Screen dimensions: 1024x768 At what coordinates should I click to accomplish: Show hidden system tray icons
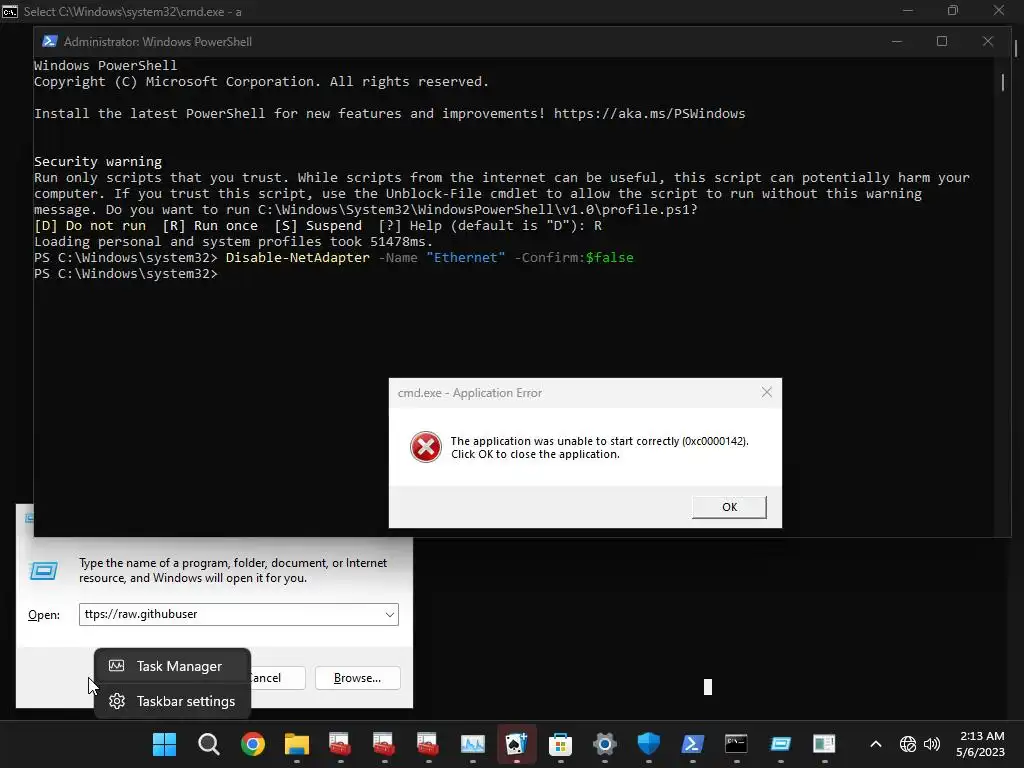[876, 744]
